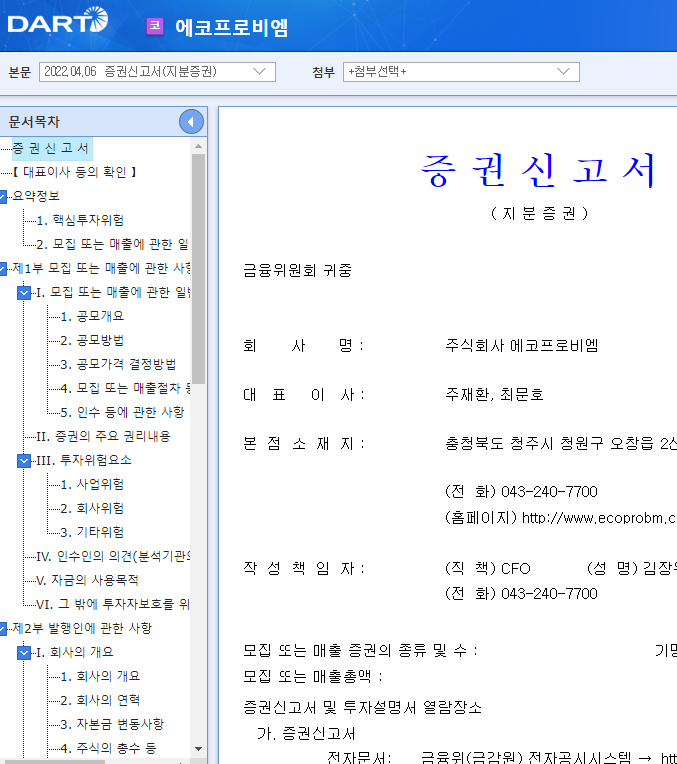Viewport: 677px width, 764px height.
Task: Go to 5. 인수 등에 관한 사항
Action: [122, 412]
